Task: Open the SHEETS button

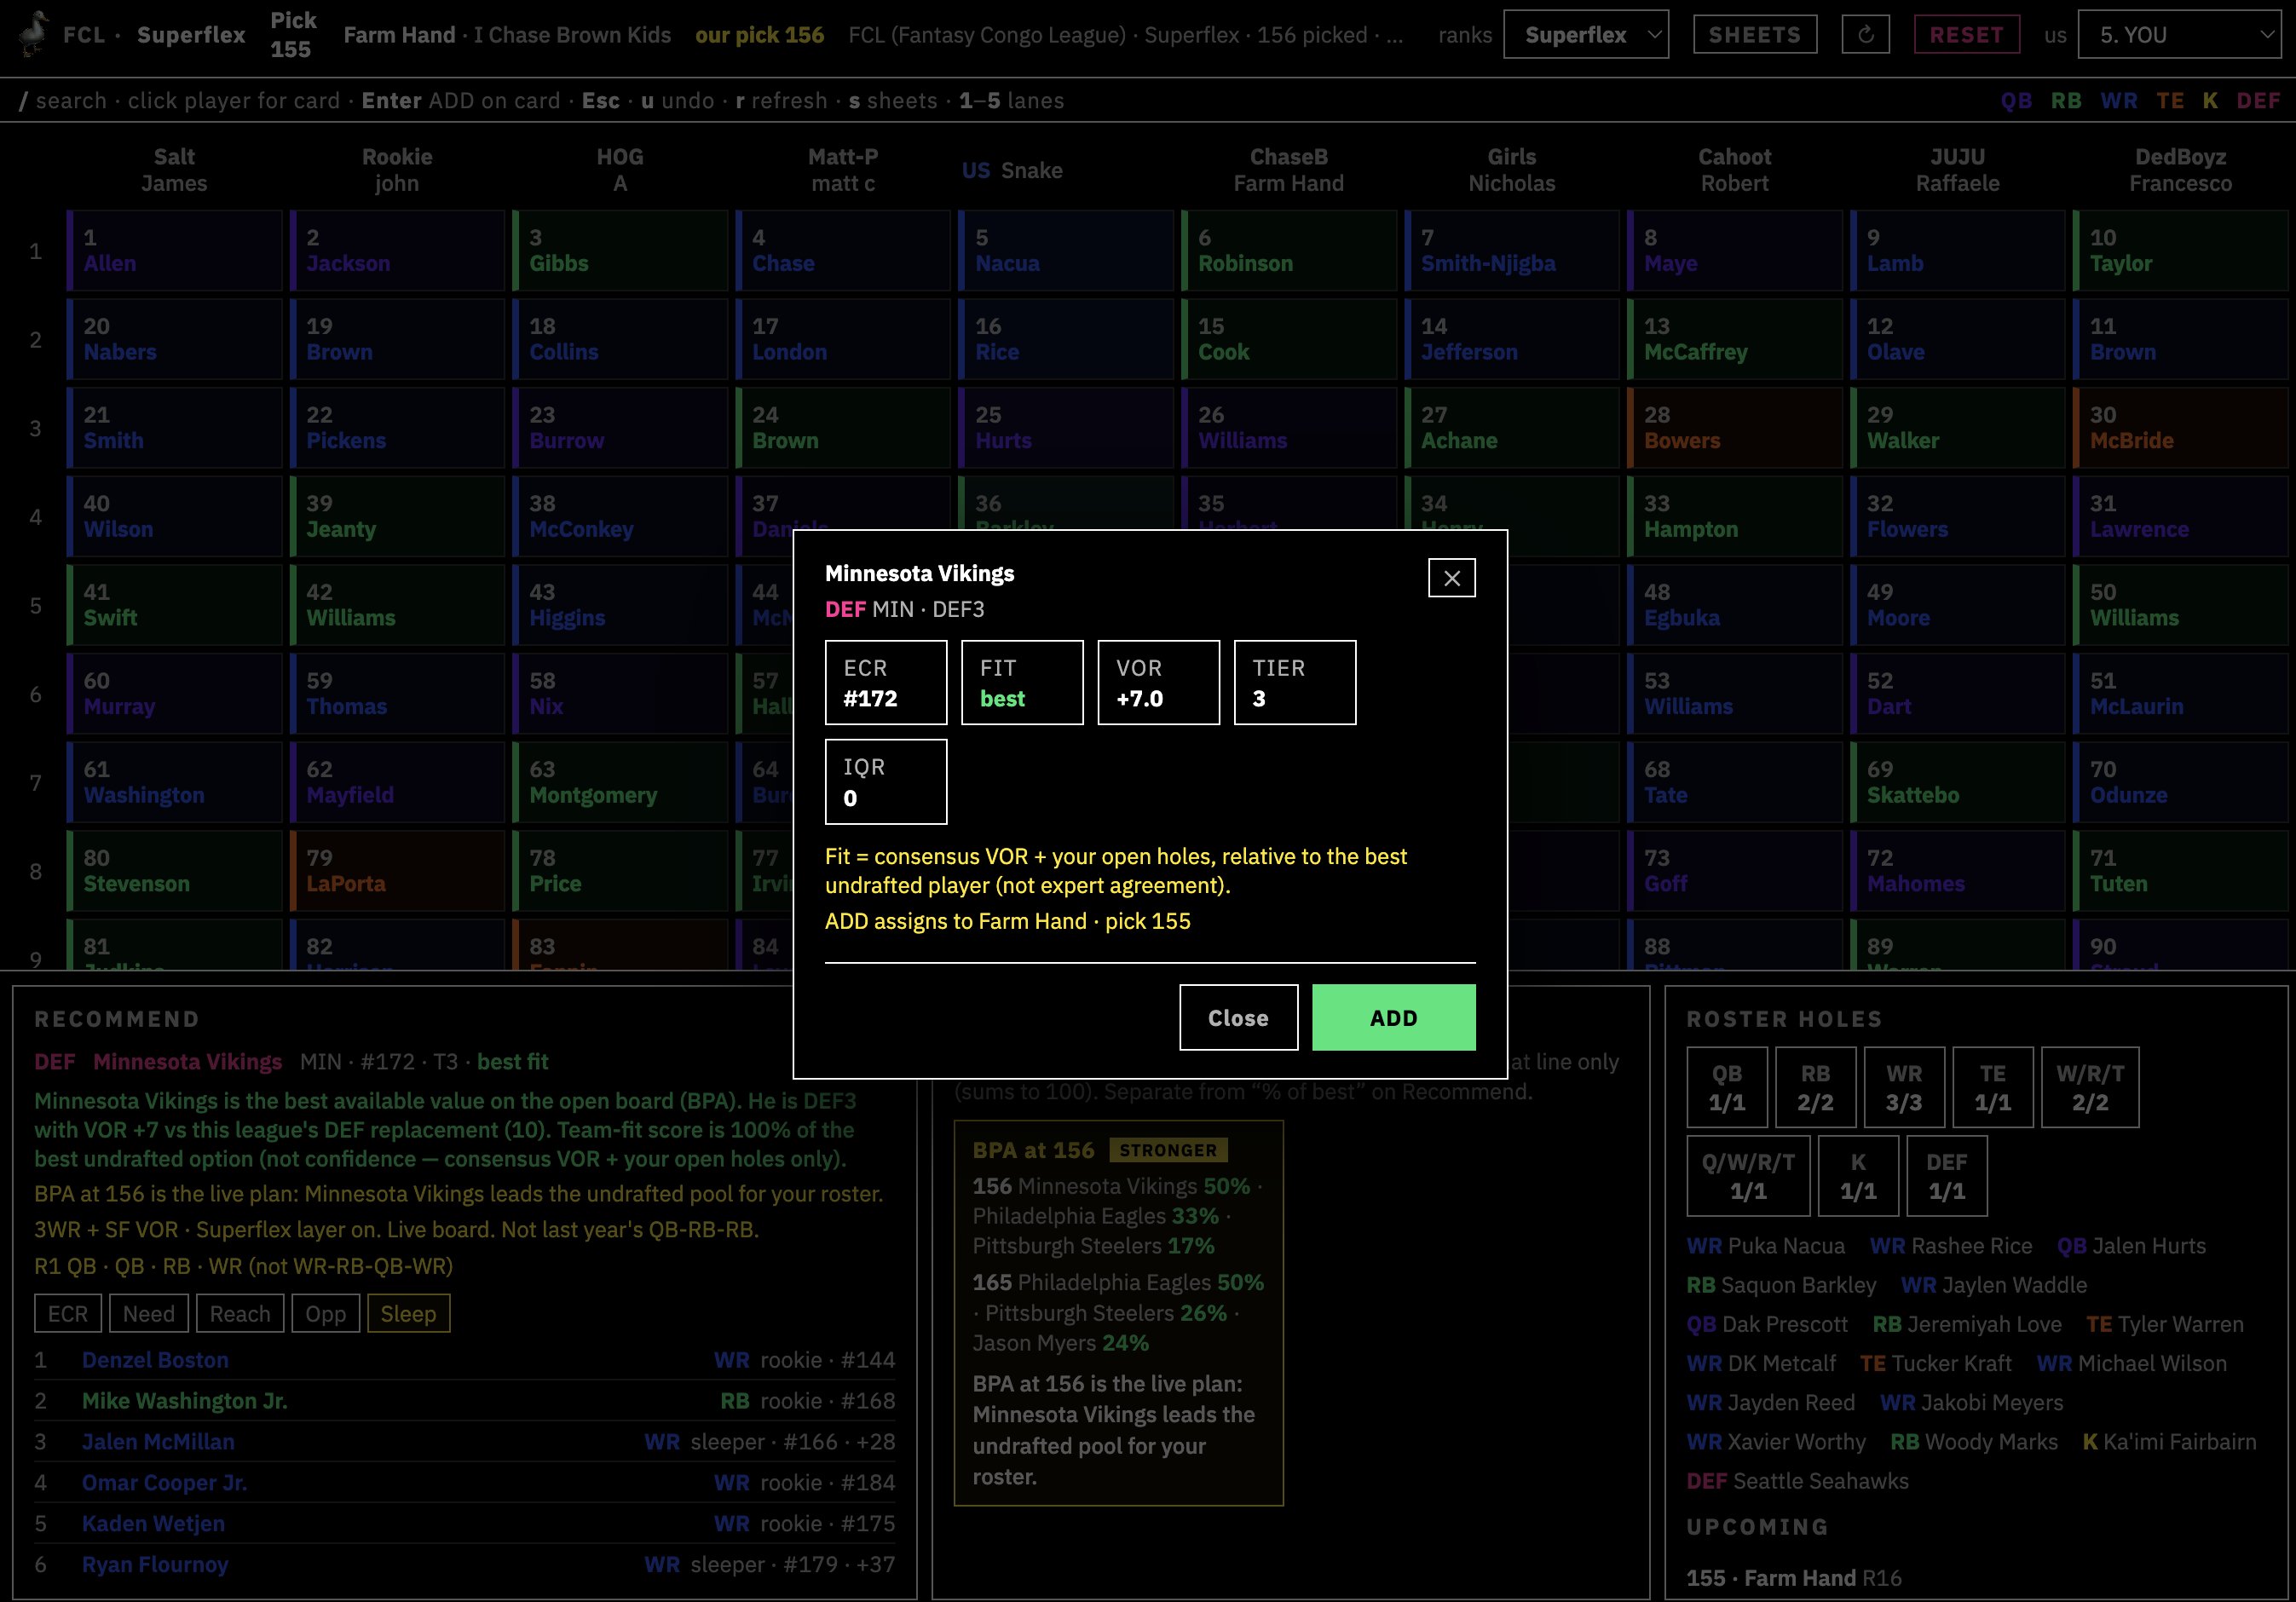Action: click(1755, 35)
